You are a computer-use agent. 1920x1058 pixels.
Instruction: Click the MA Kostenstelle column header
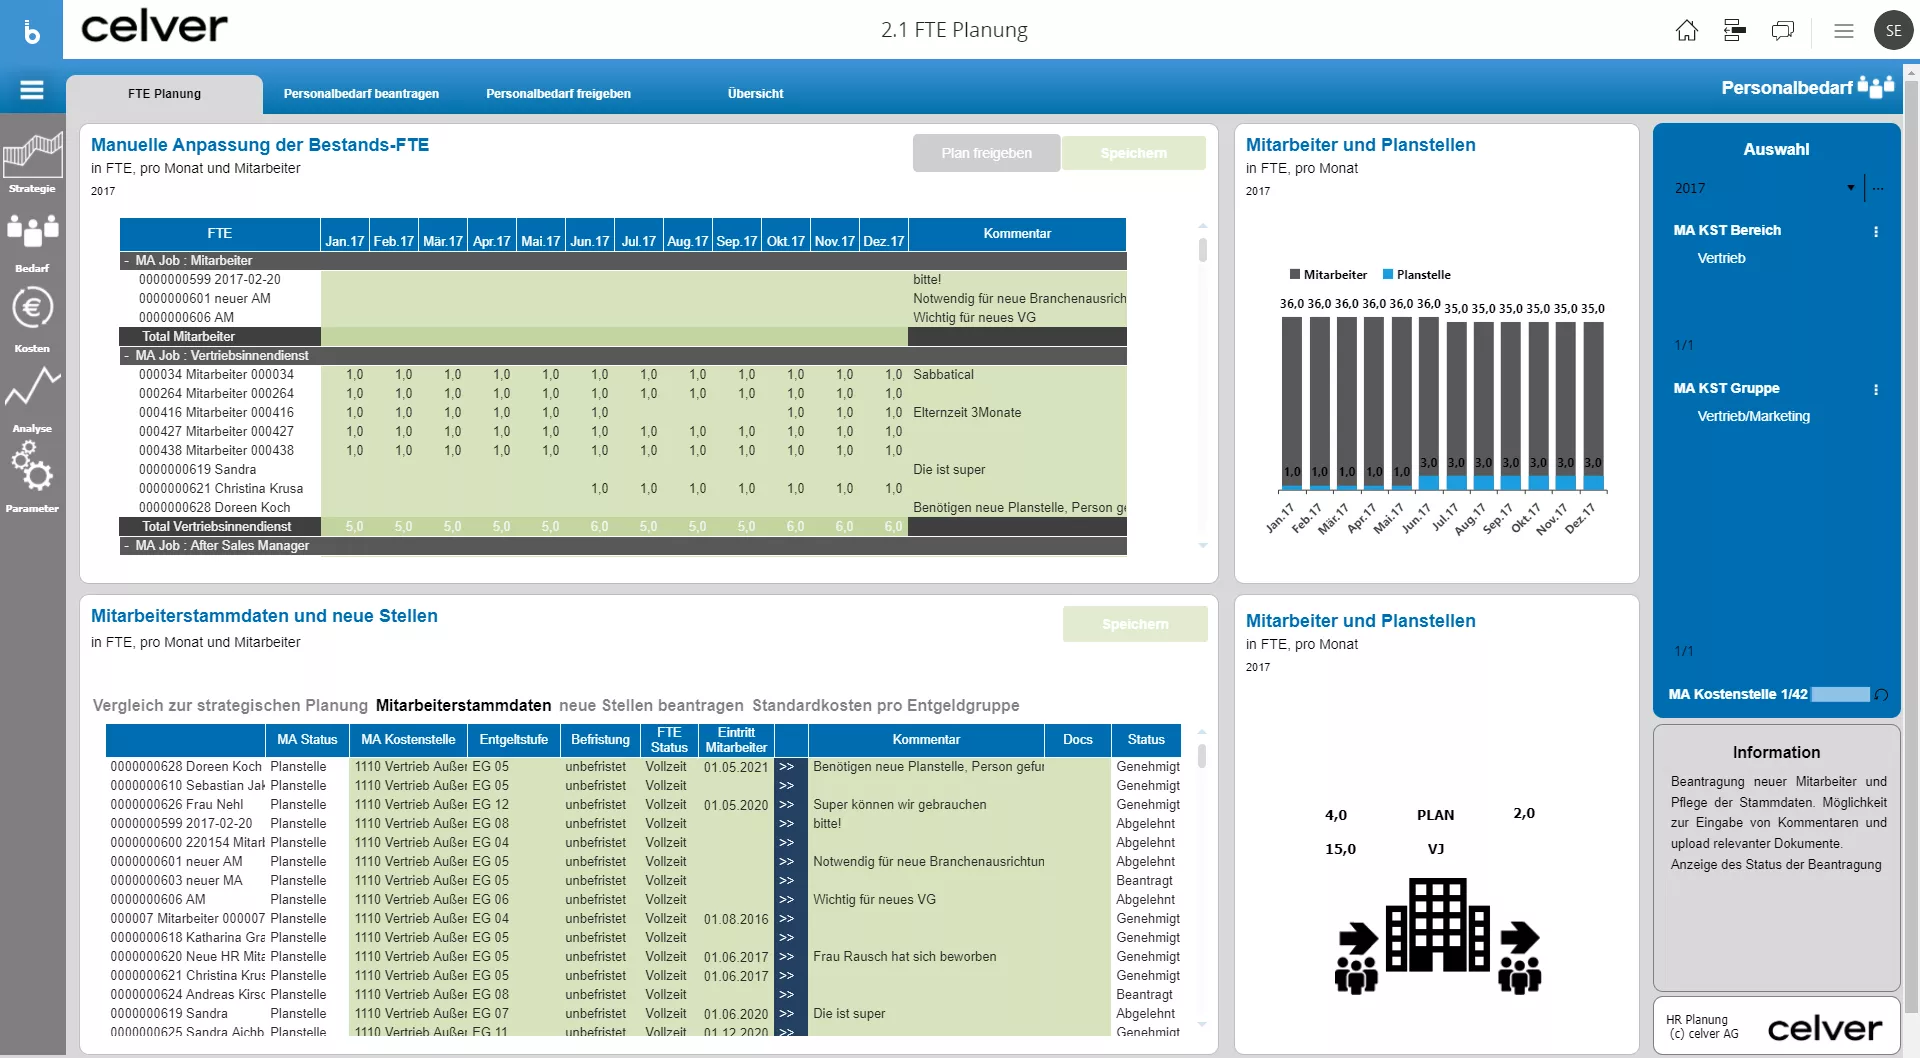click(408, 740)
